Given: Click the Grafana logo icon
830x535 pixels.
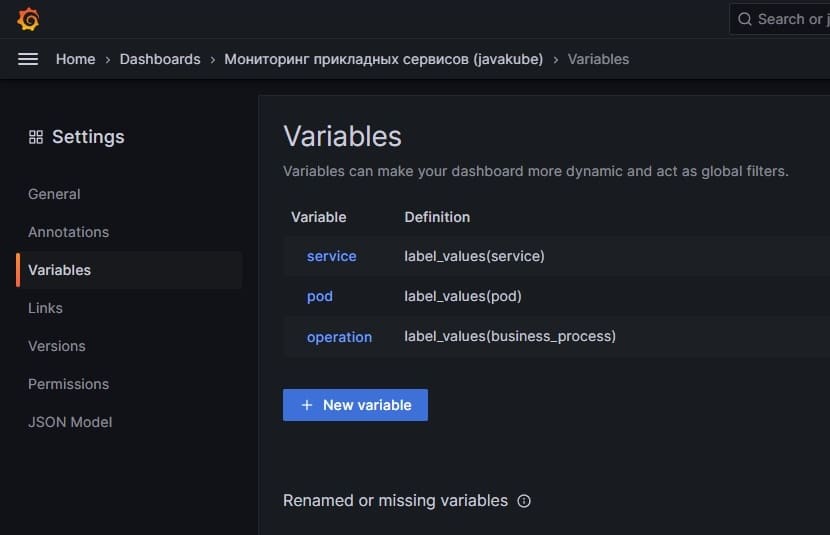Looking at the screenshot, I should tap(28, 20).
